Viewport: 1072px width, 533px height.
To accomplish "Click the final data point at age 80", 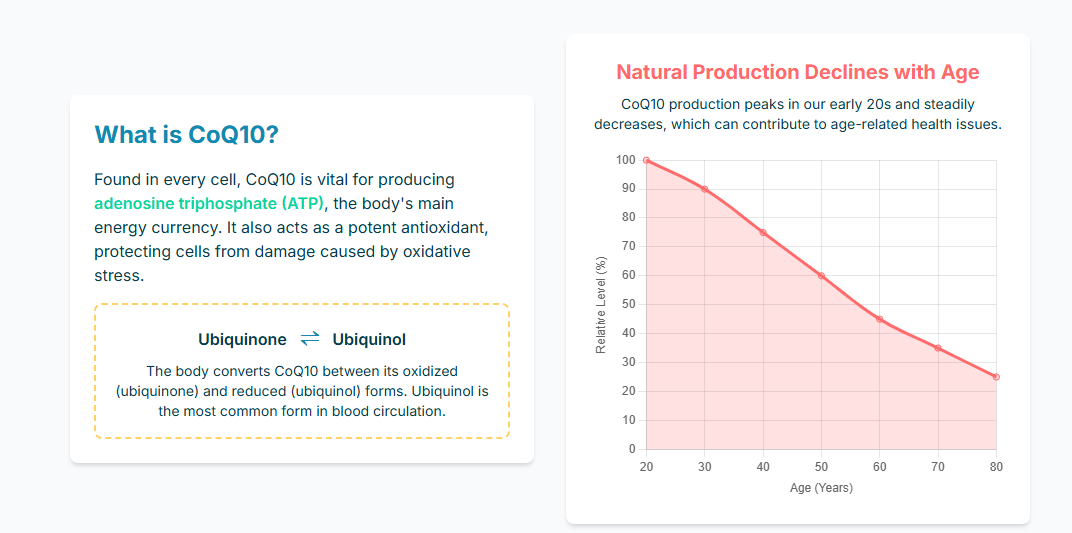I will click(x=996, y=377).
